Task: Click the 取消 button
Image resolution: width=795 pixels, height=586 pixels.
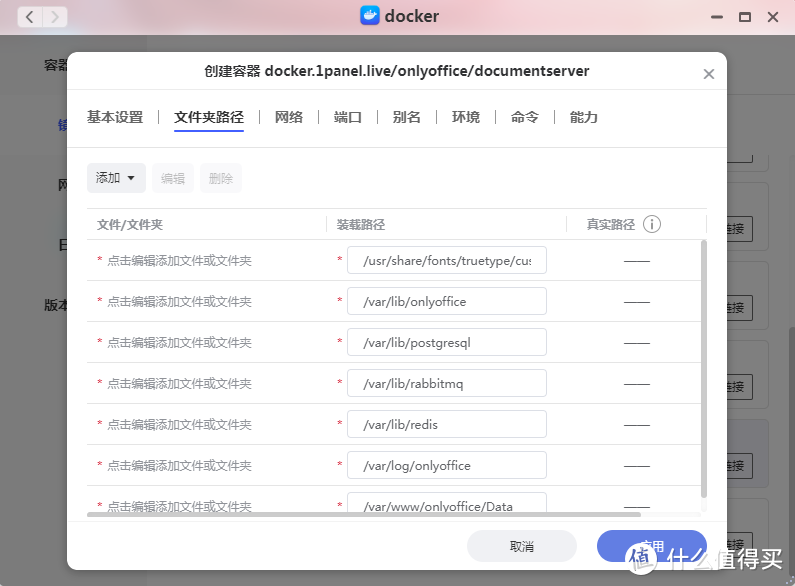Action: click(x=522, y=546)
